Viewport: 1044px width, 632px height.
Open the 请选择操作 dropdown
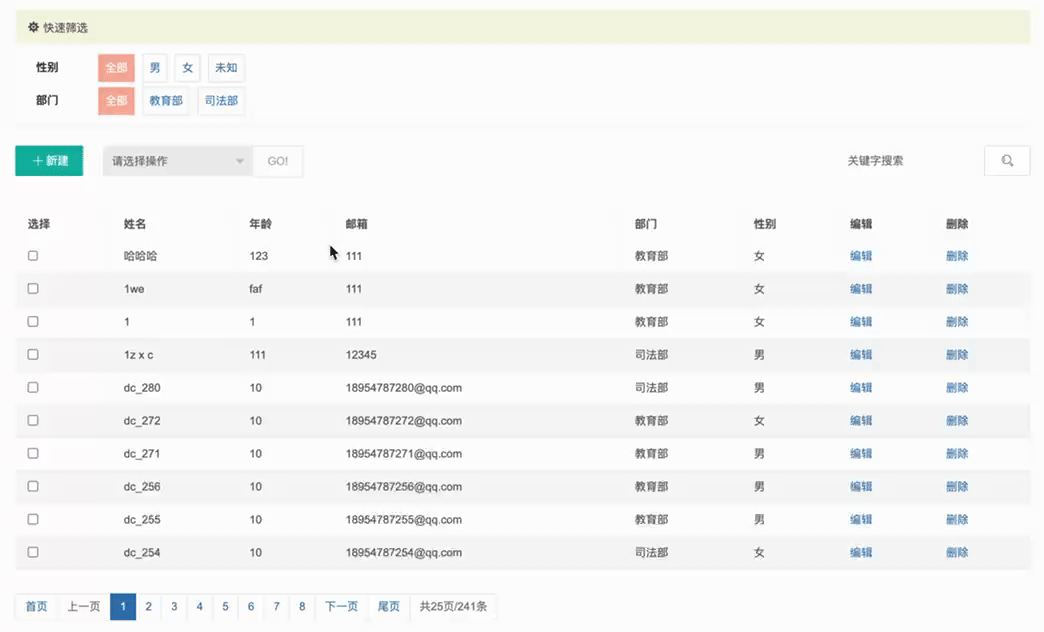tap(178, 161)
